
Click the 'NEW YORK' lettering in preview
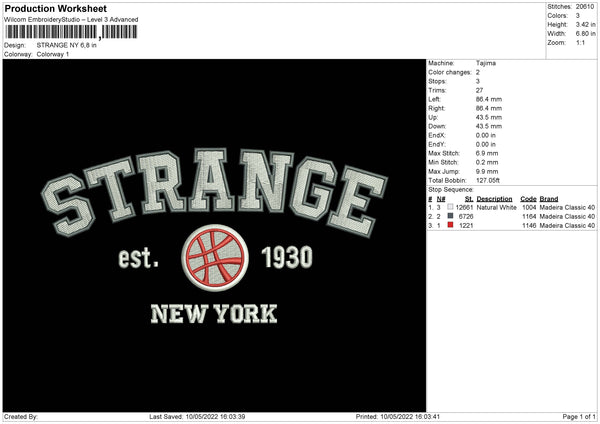214,314
